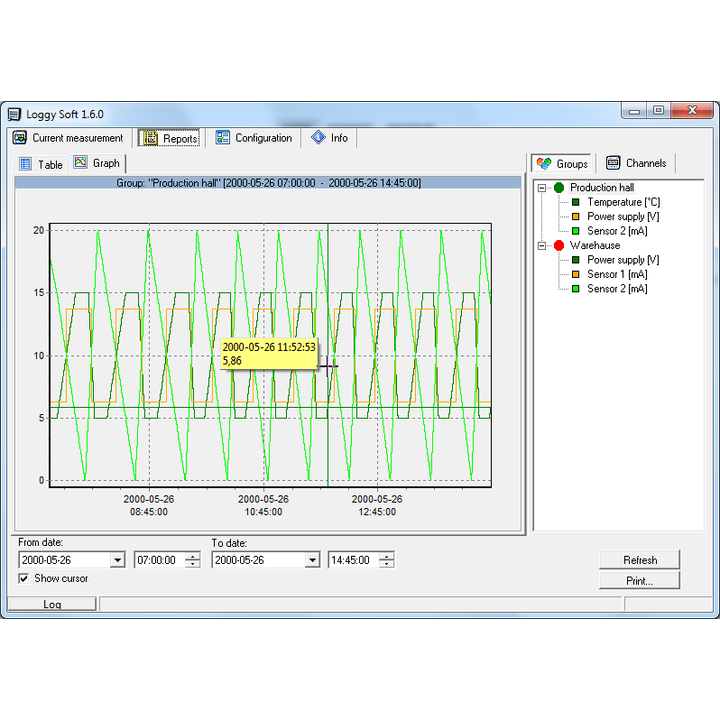The height and width of the screenshot is (720, 720).
Task: Click the Channels panel icon
Action: (613, 163)
